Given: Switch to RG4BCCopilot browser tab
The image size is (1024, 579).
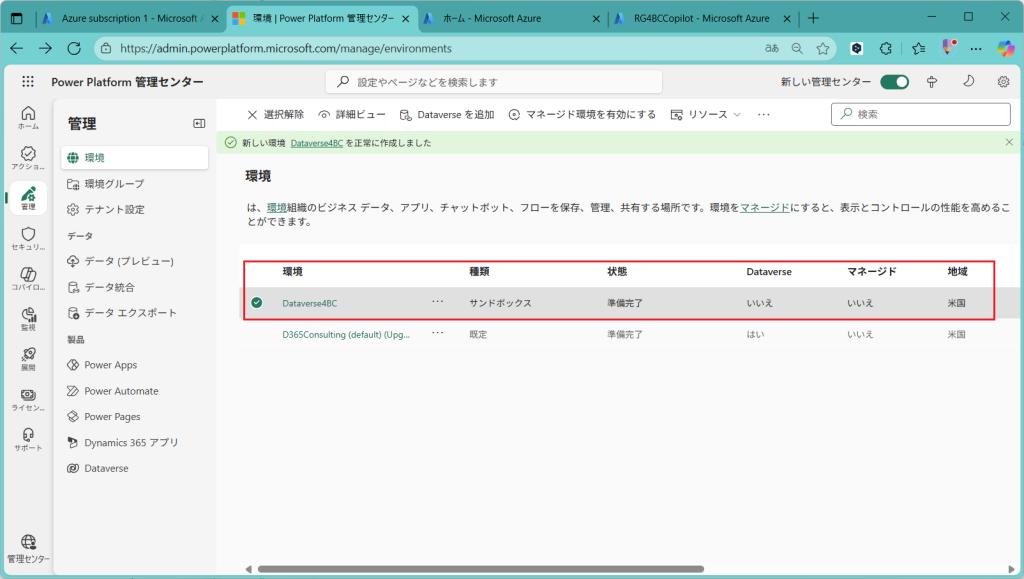Looking at the screenshot, I should [701, 18].
